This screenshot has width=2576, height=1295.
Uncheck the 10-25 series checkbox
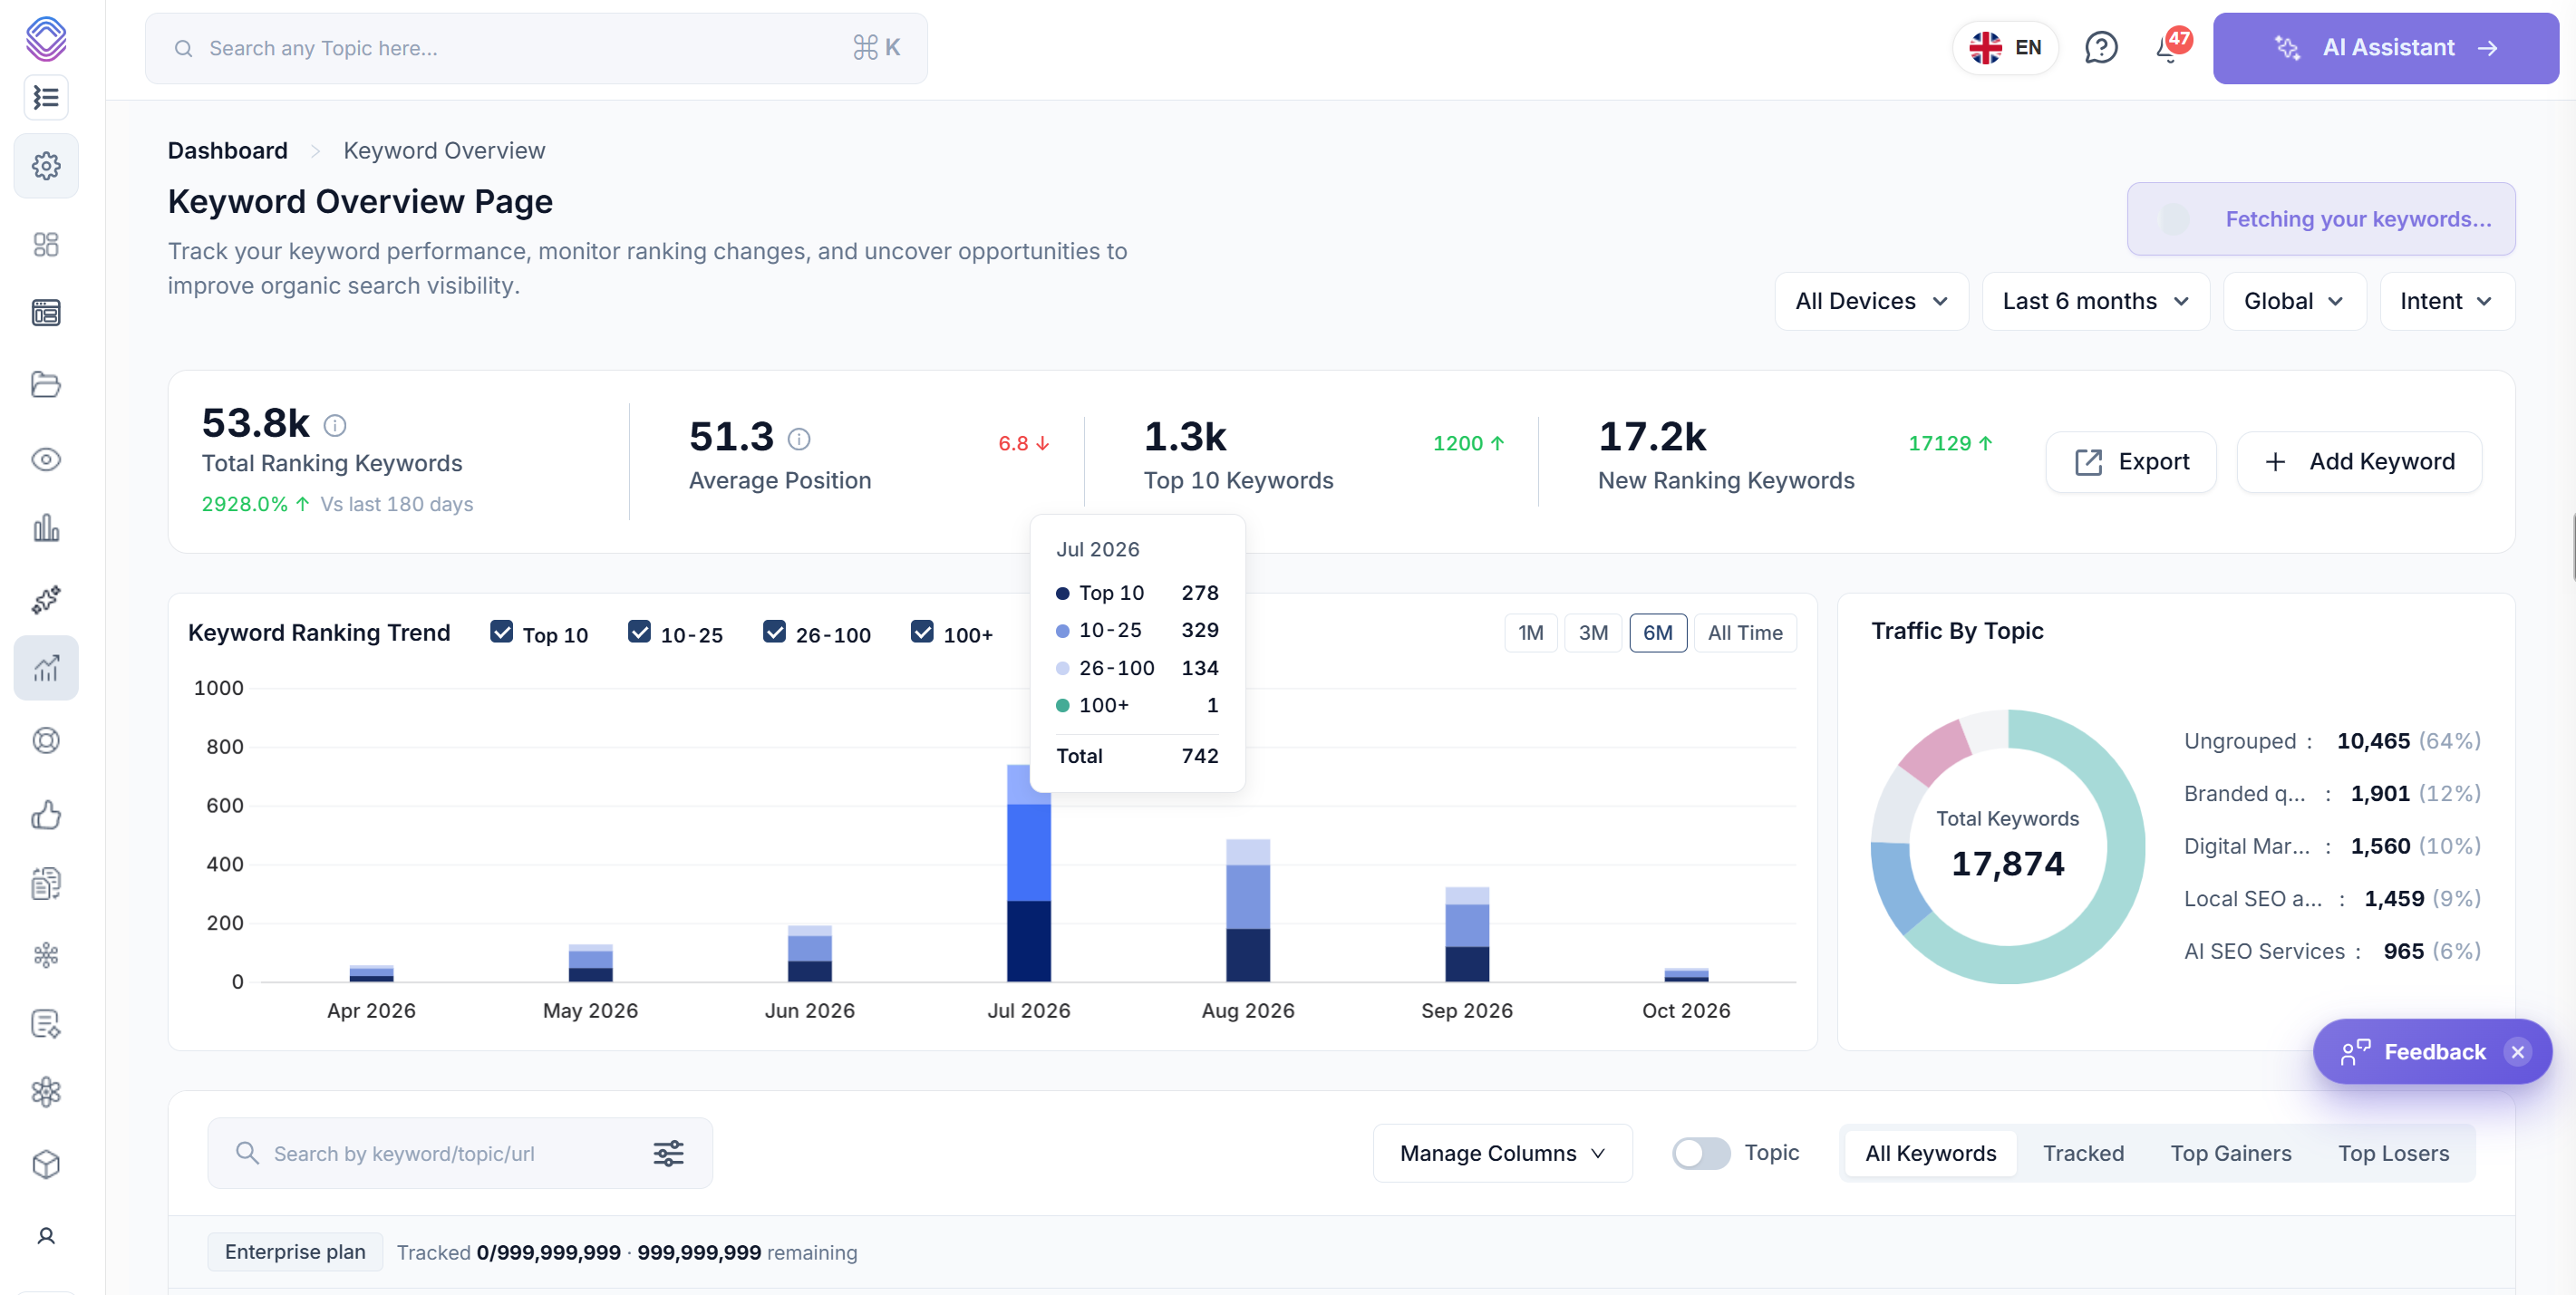point(639,633)
